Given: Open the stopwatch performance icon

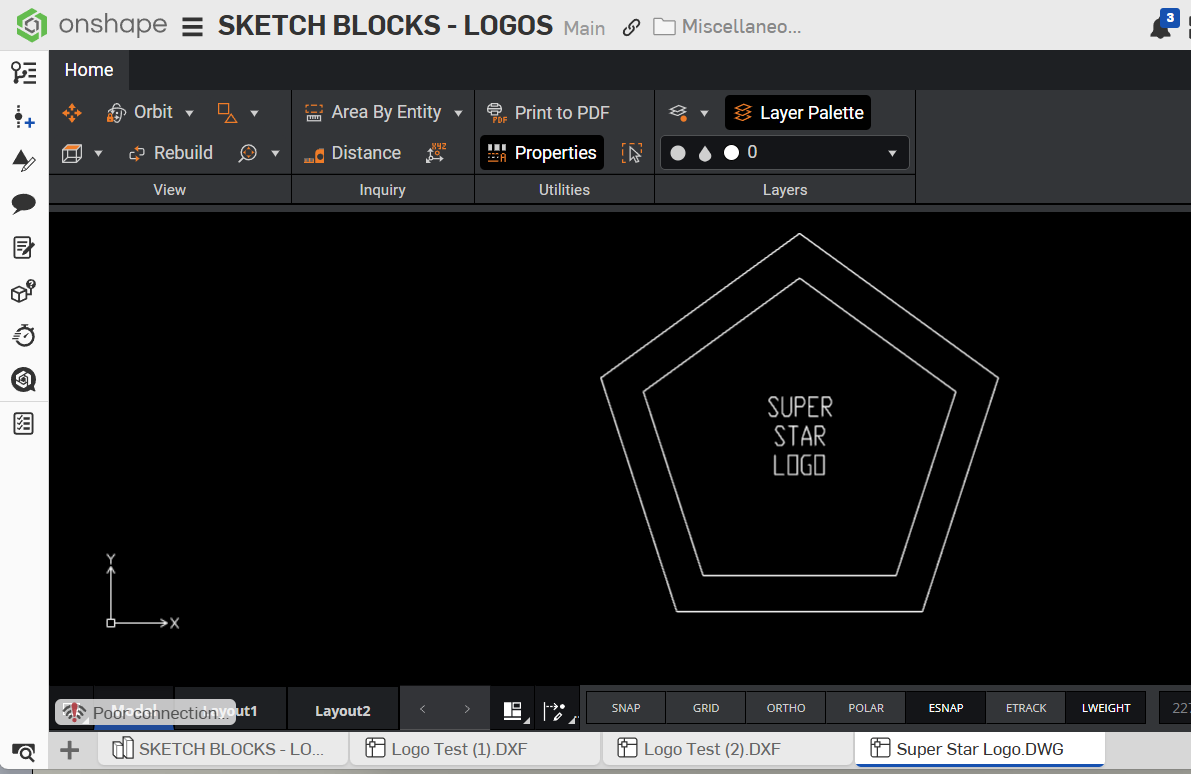Looking at the screenshot, I should click(x=24, y=335).
